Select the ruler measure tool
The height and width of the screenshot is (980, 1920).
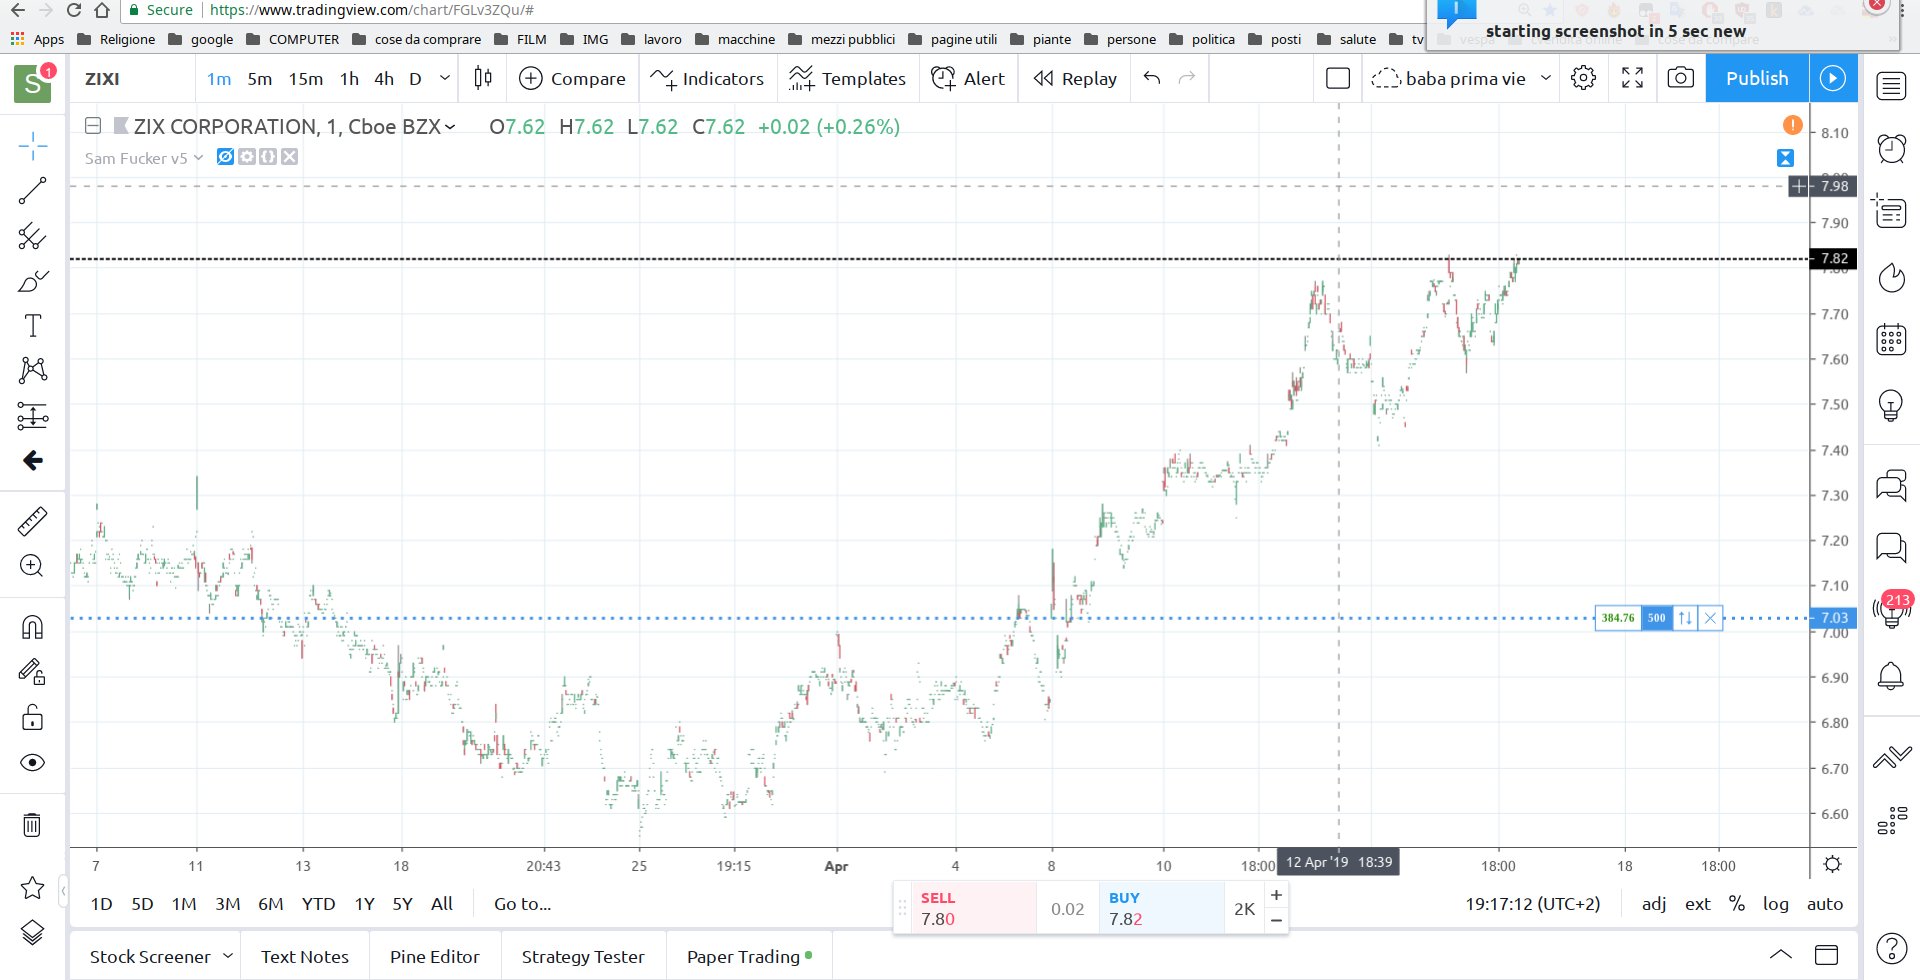[x=33, y=521]
